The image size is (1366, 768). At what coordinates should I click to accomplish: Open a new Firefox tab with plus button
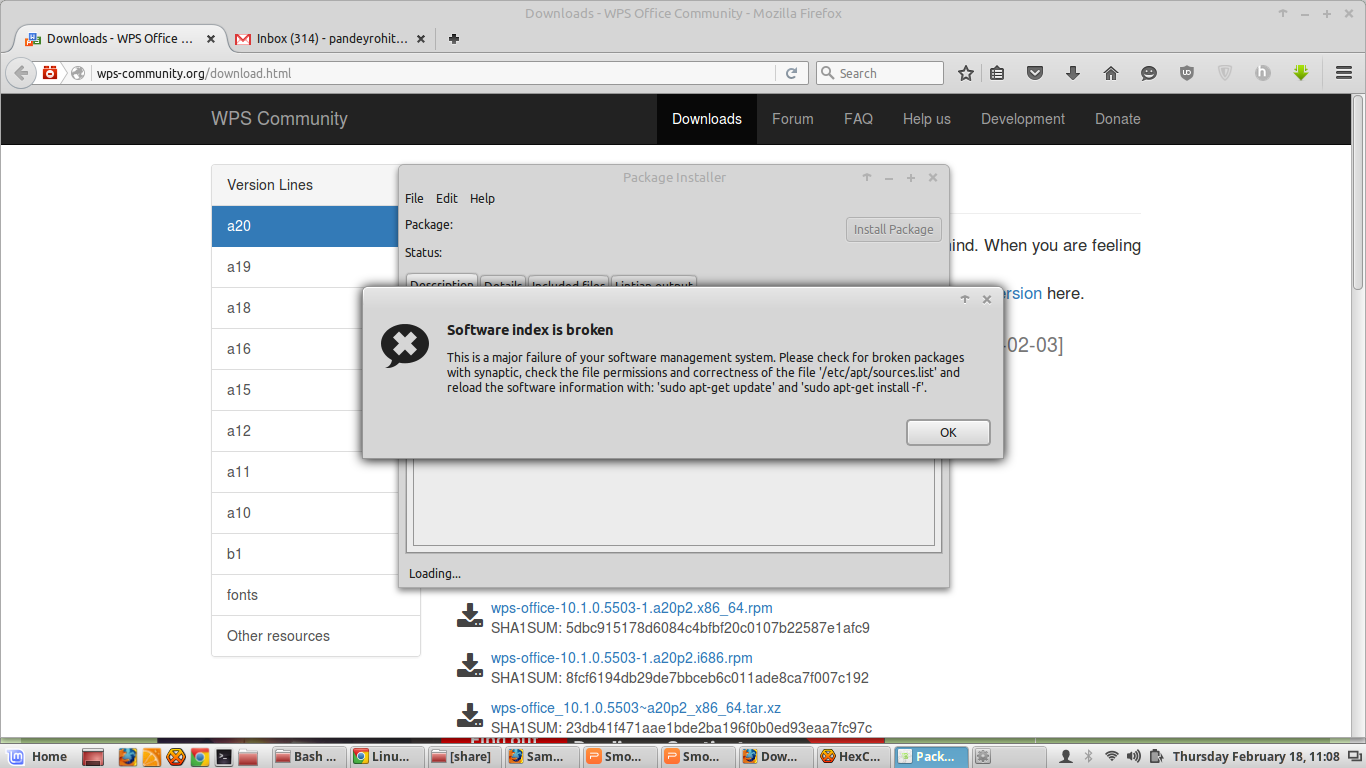pyautogui.click(x=454, y=38)
